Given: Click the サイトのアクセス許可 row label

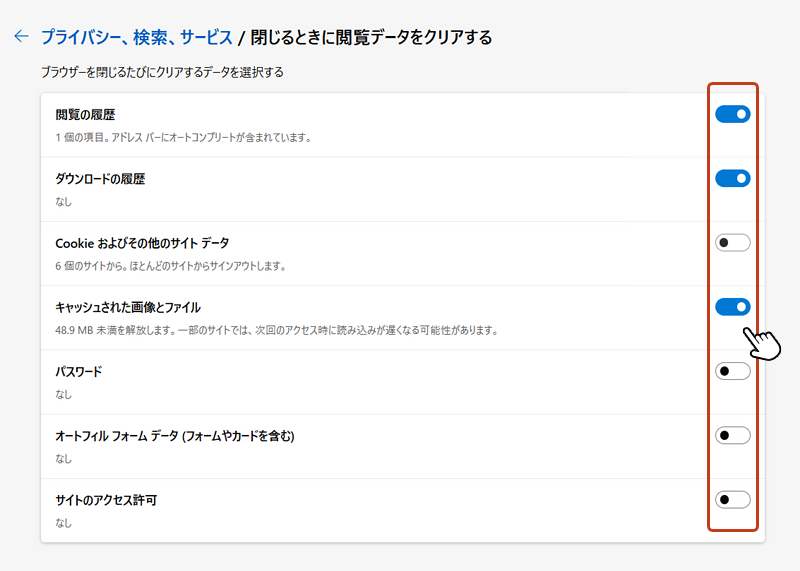Looking at the screenshot, I should (106, 501).
